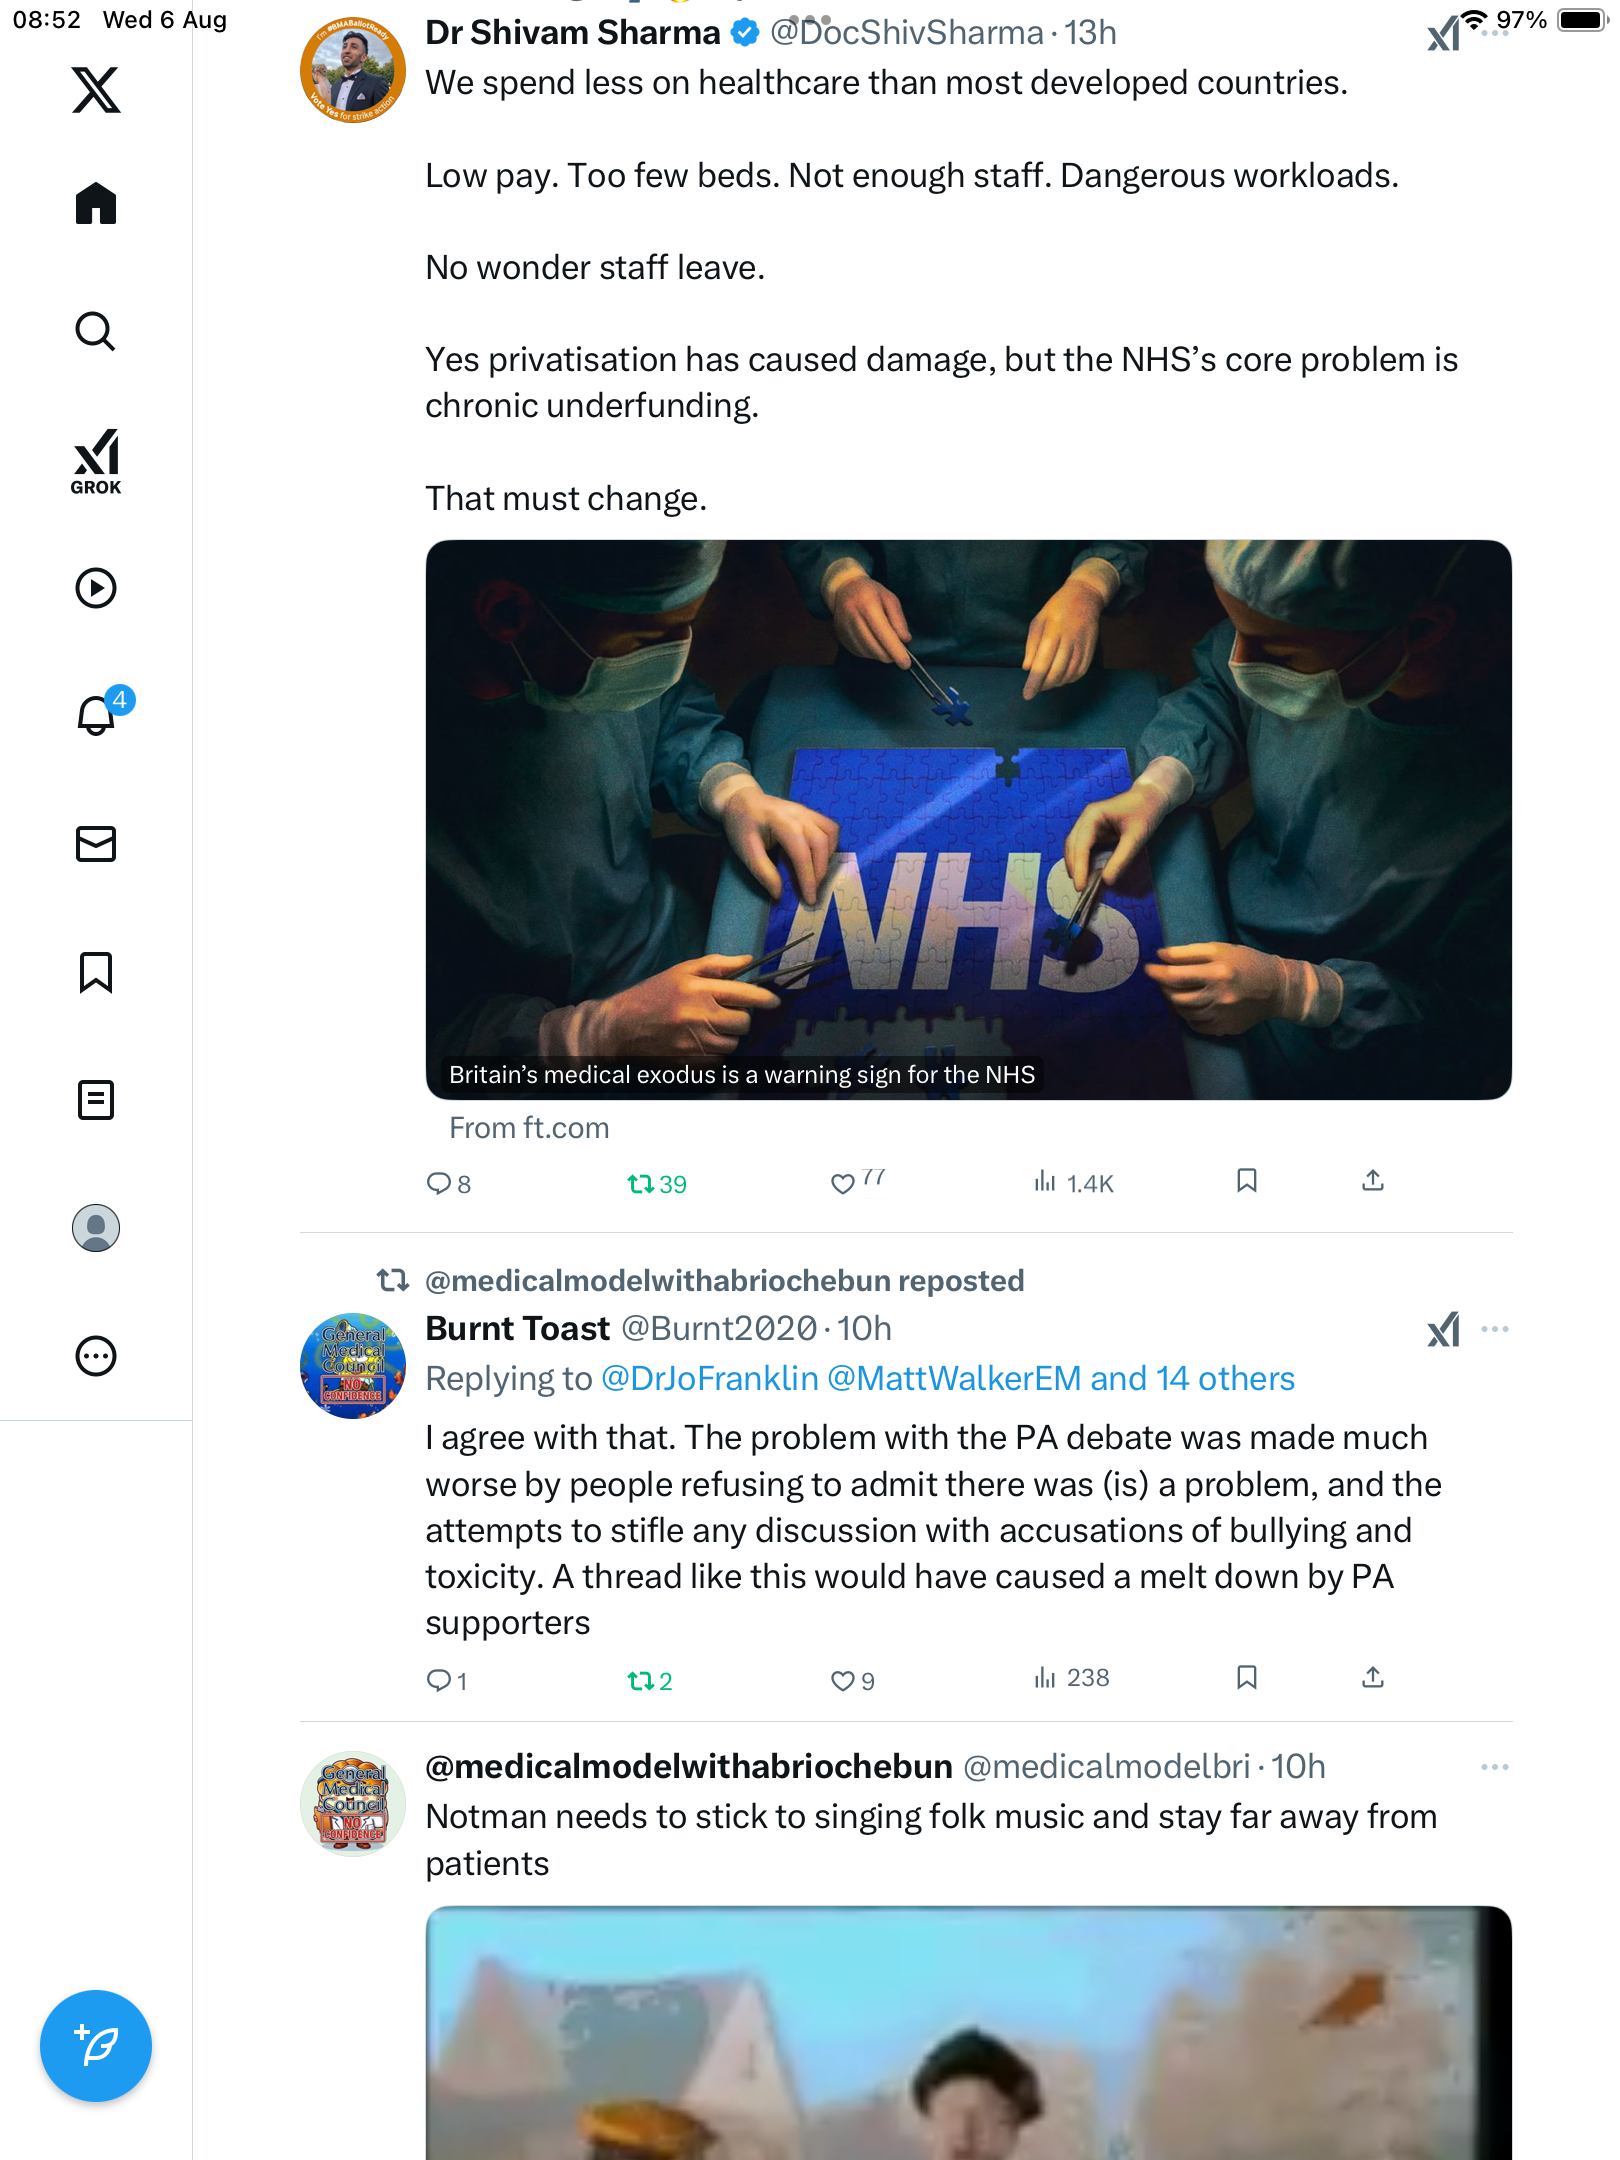Open the profile page from sidebar
1620x2160 pixels.
(96, 1228)
